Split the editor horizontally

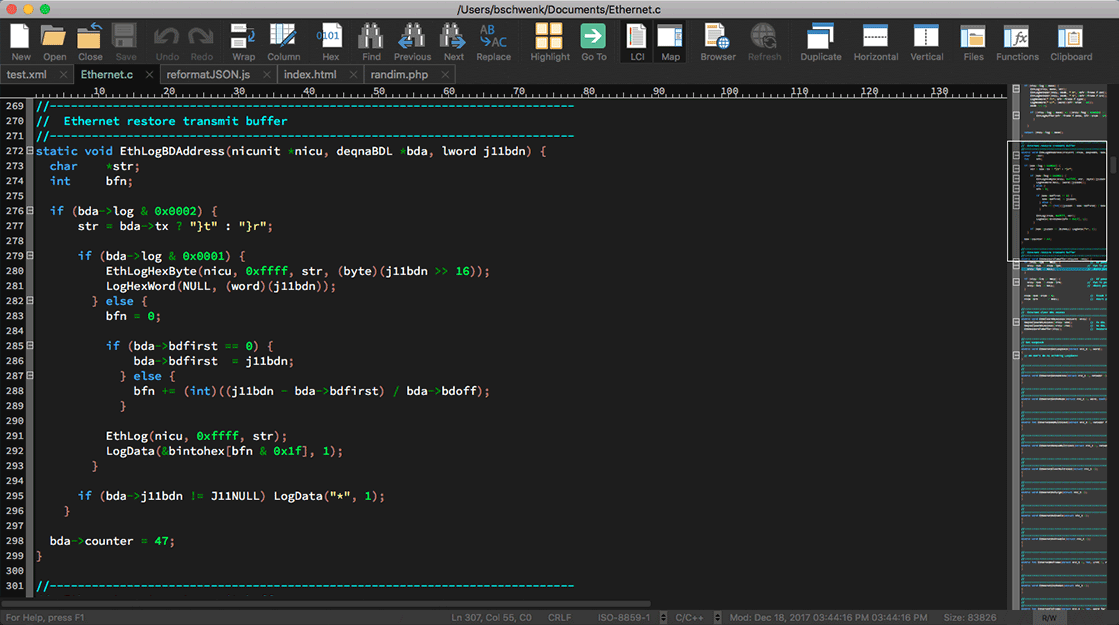[875, 38]
